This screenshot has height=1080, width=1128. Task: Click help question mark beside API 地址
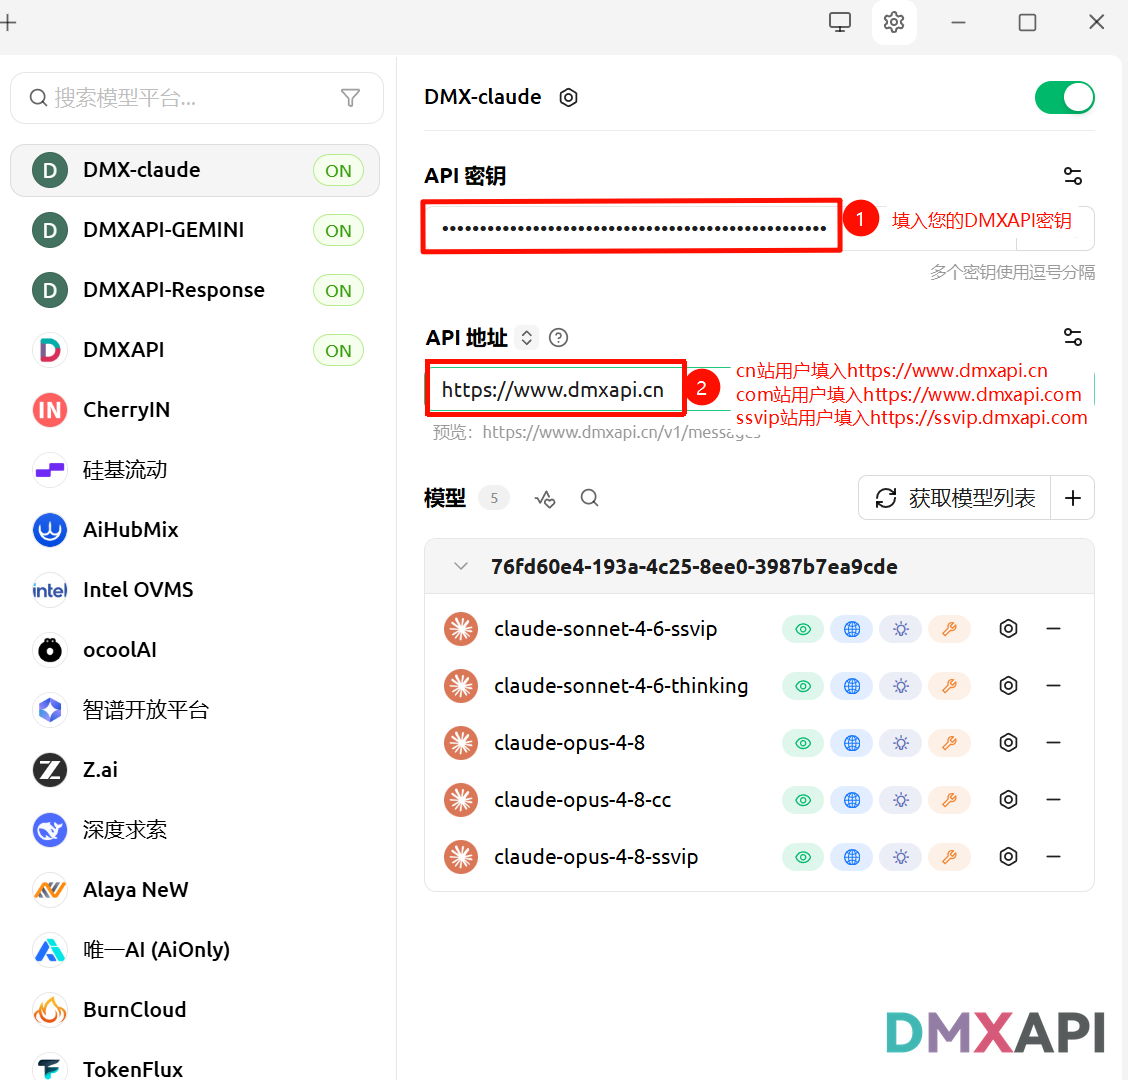click(x=558, y=337)
